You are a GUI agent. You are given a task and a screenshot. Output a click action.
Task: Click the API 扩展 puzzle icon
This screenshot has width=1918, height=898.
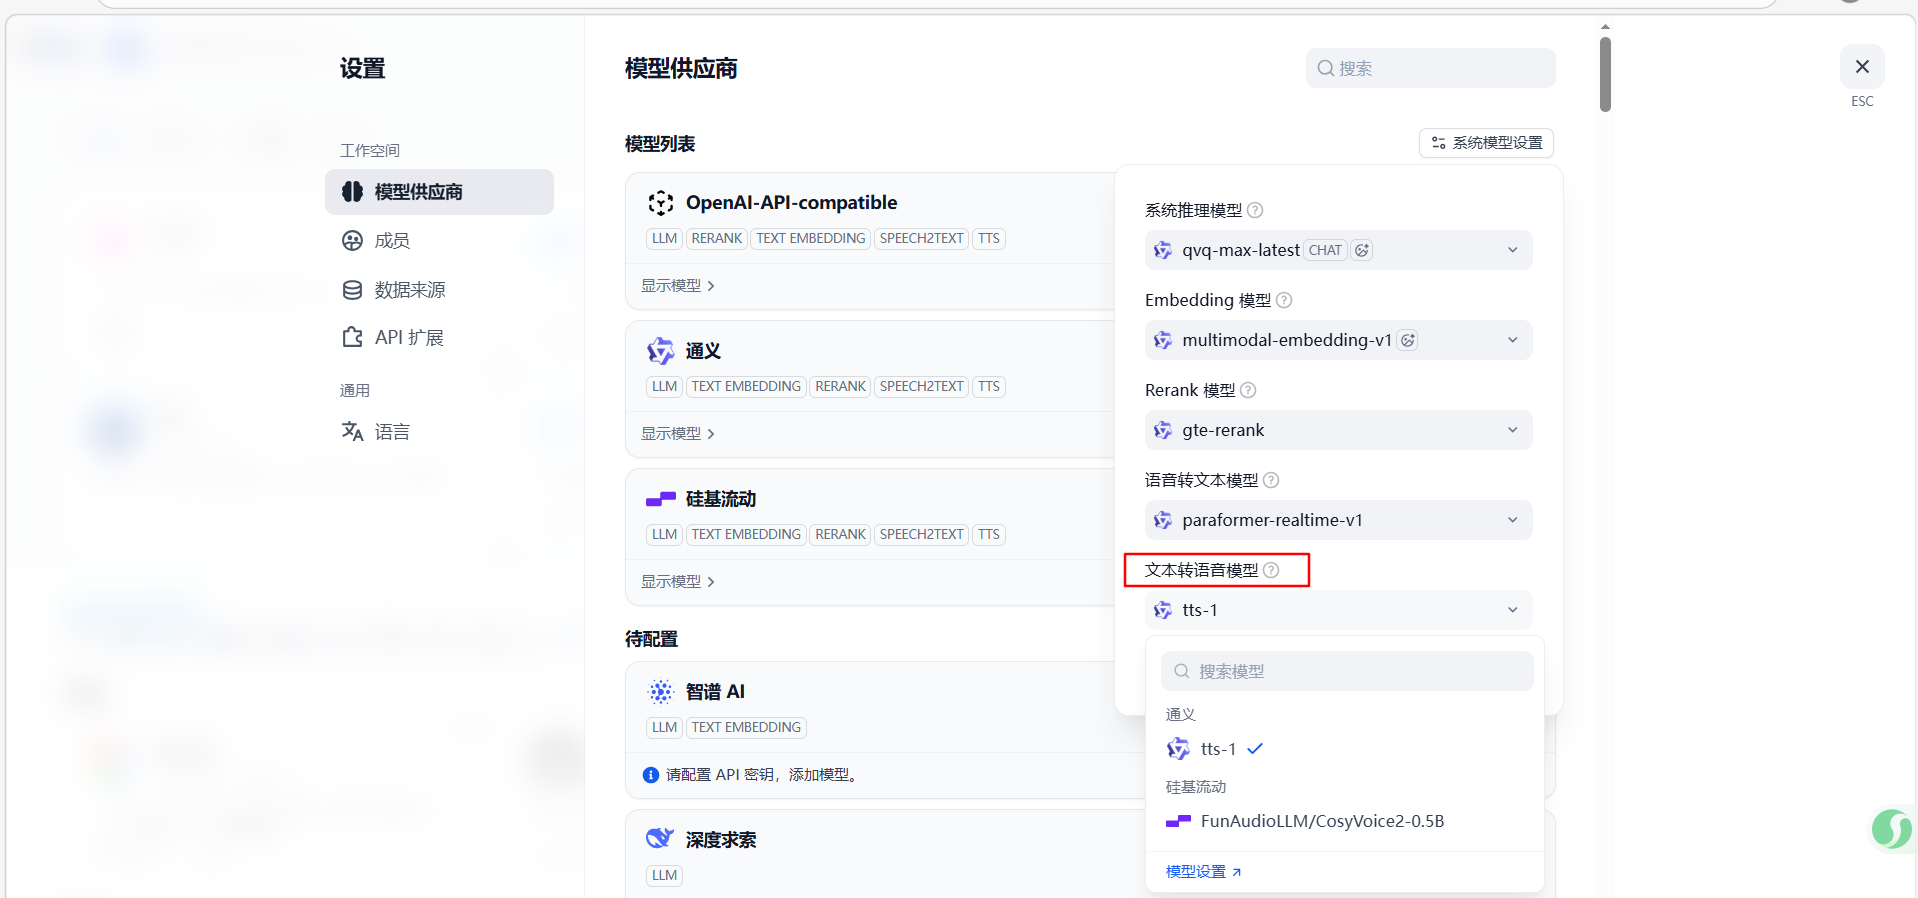(352, 338)
